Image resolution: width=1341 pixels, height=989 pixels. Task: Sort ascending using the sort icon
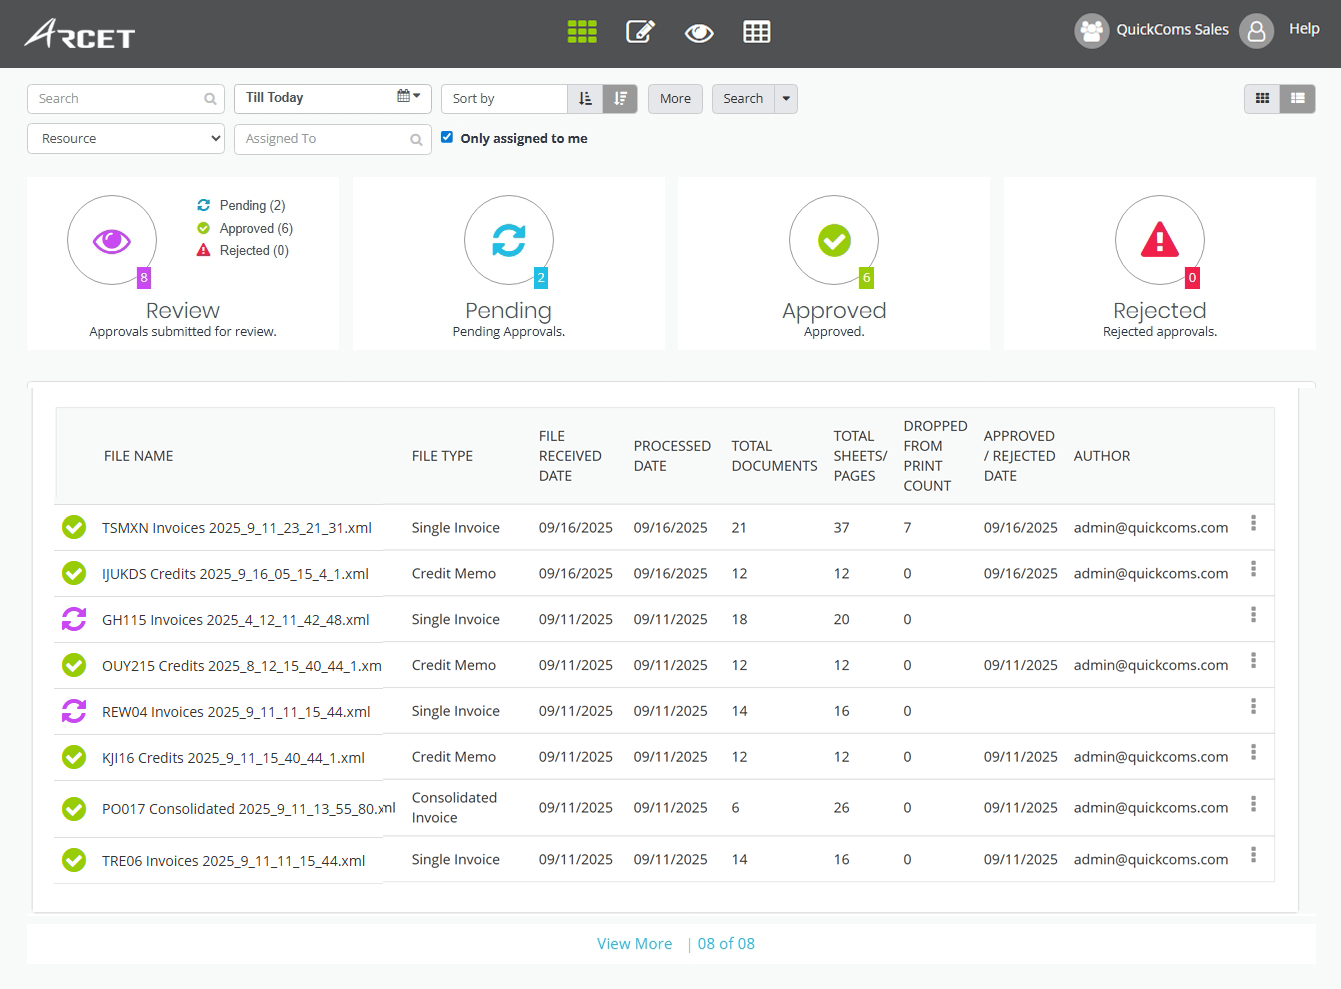pos(585,99)
